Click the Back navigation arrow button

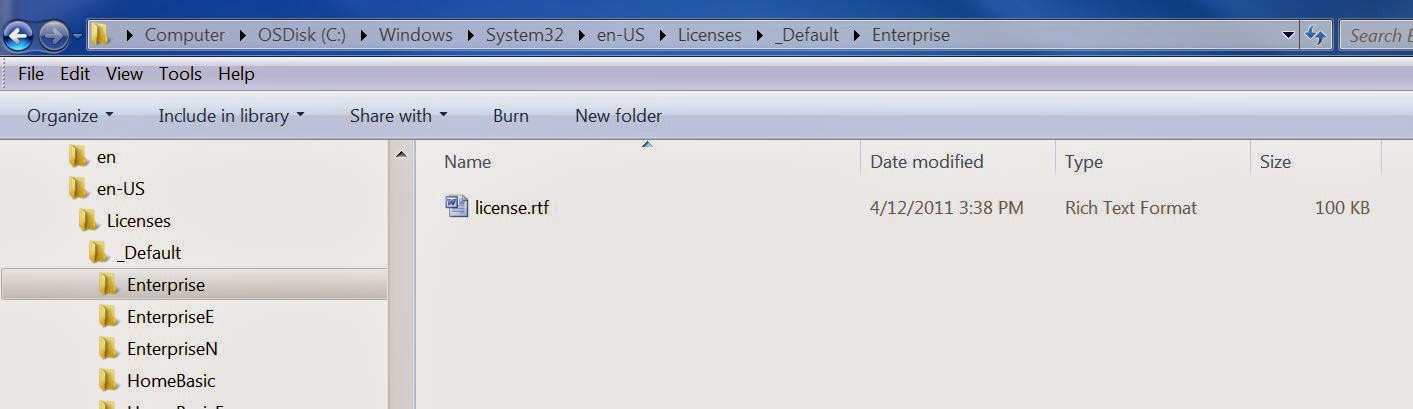coord(19,37)
